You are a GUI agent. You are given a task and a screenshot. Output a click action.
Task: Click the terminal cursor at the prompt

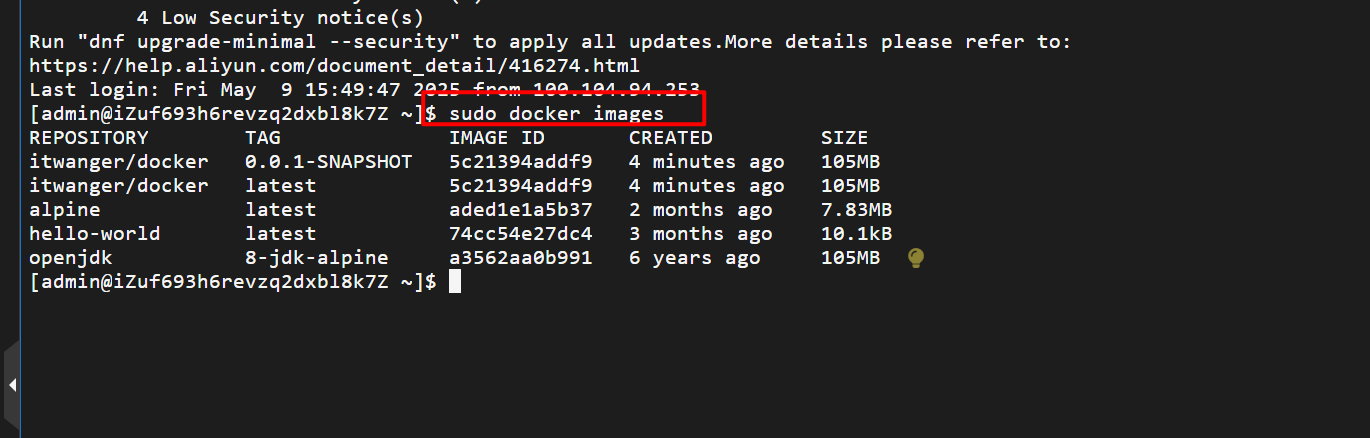(455, 283)
